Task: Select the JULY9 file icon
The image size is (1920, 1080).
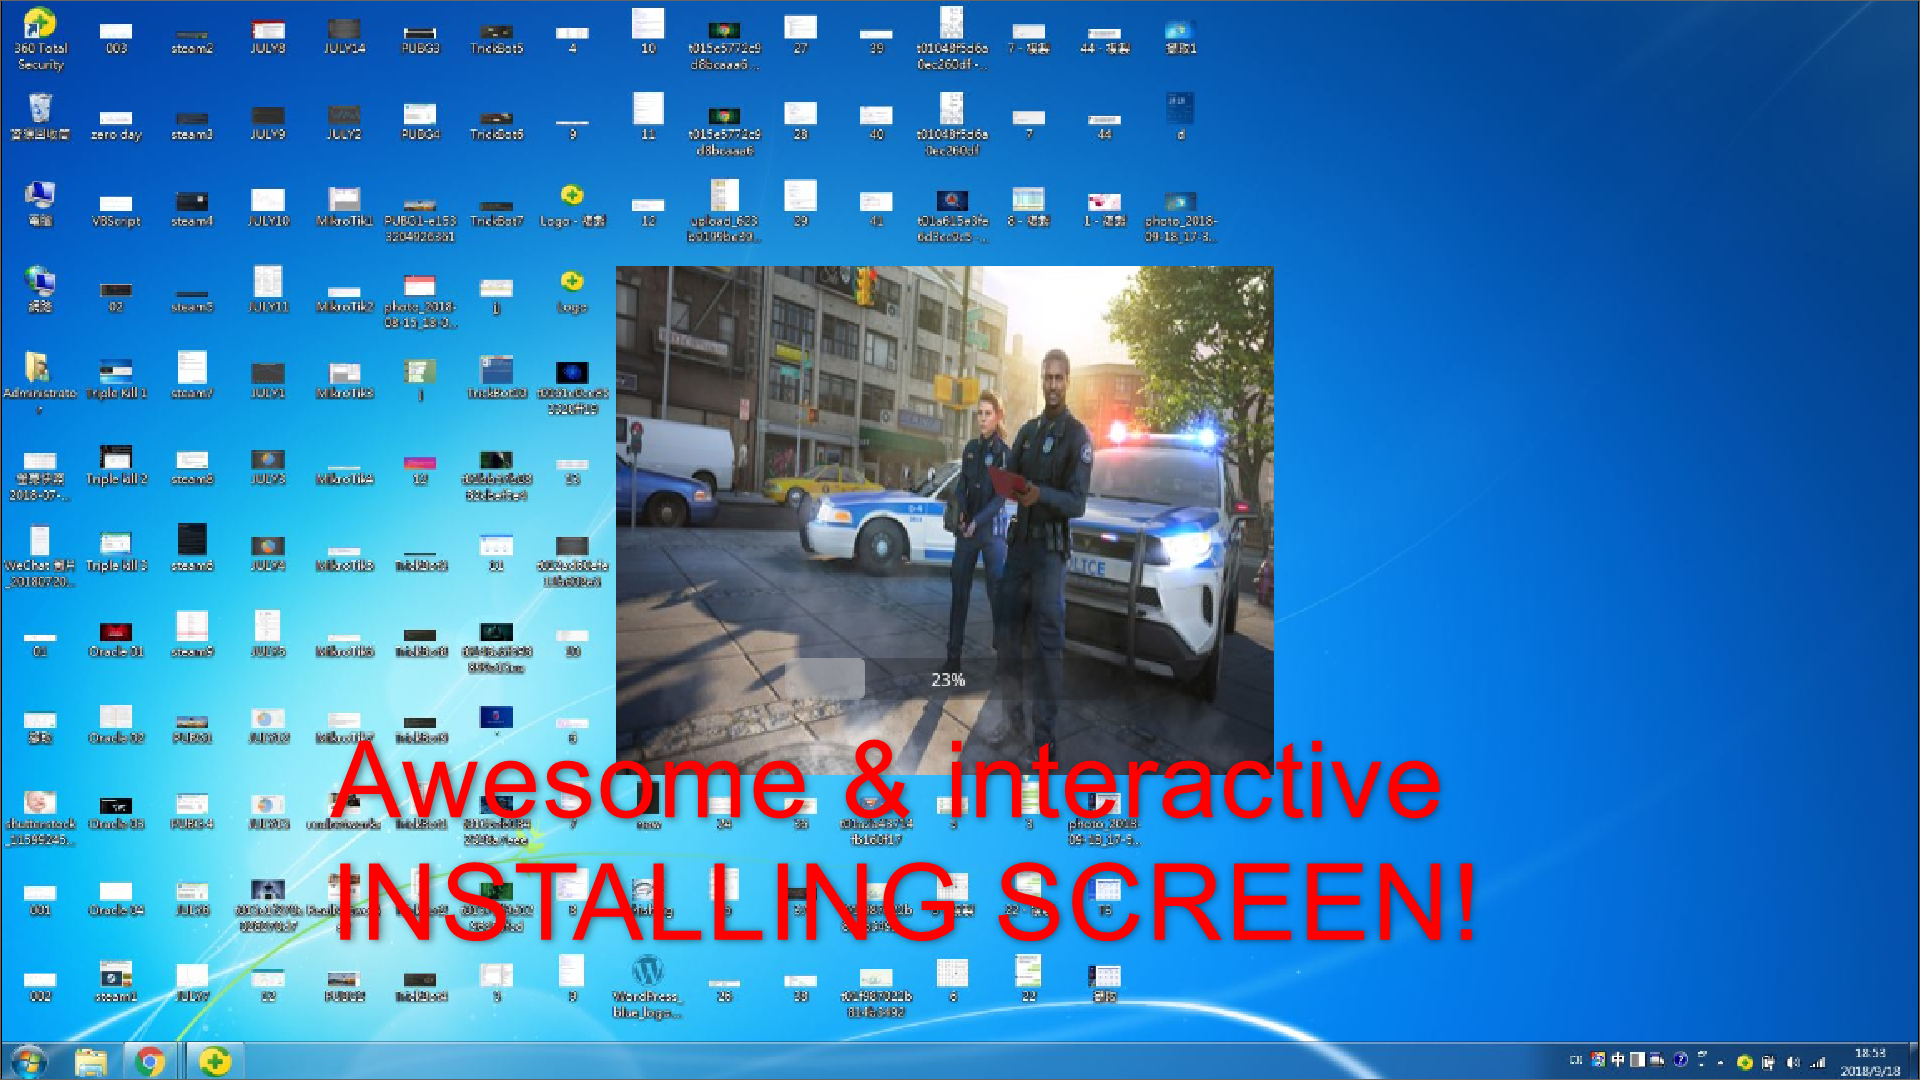Action: click(268, 124)
